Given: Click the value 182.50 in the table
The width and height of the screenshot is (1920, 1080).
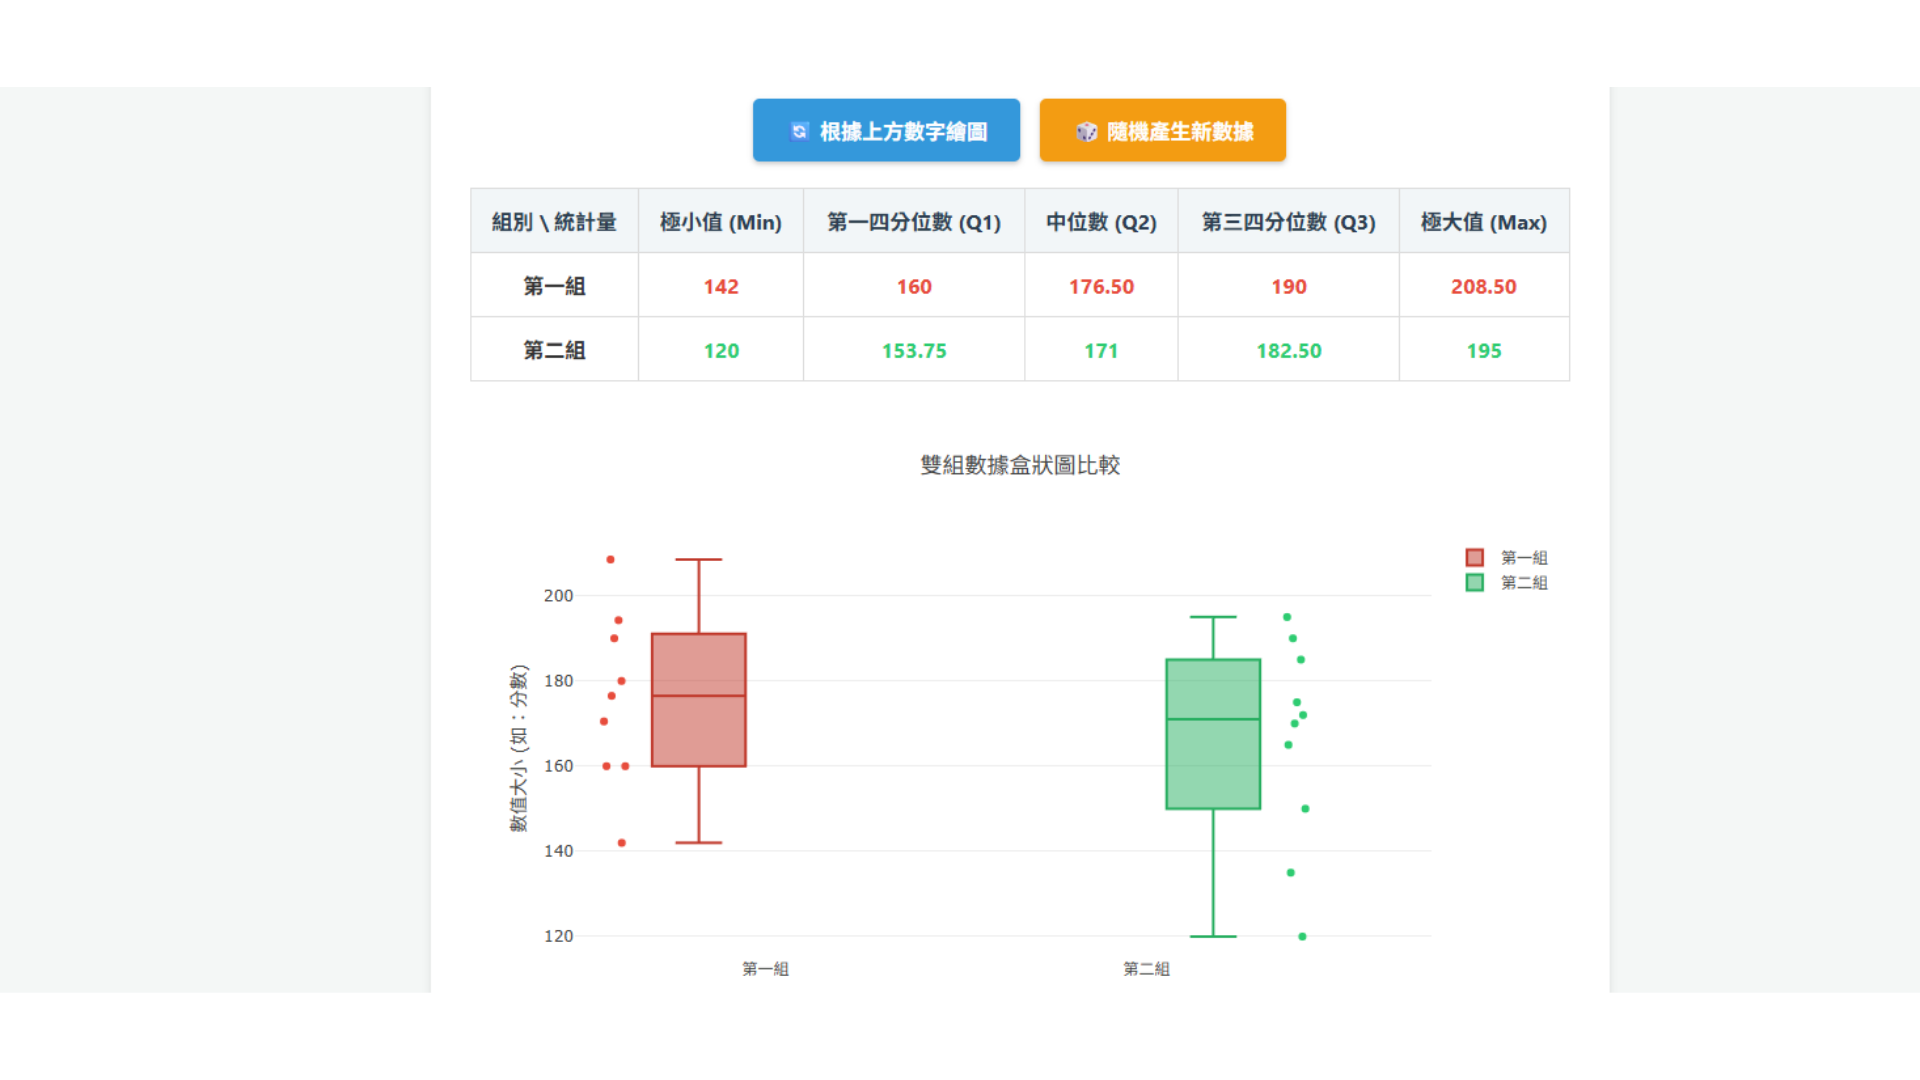Looking at the screenshot, I should tap(1288, 350).
